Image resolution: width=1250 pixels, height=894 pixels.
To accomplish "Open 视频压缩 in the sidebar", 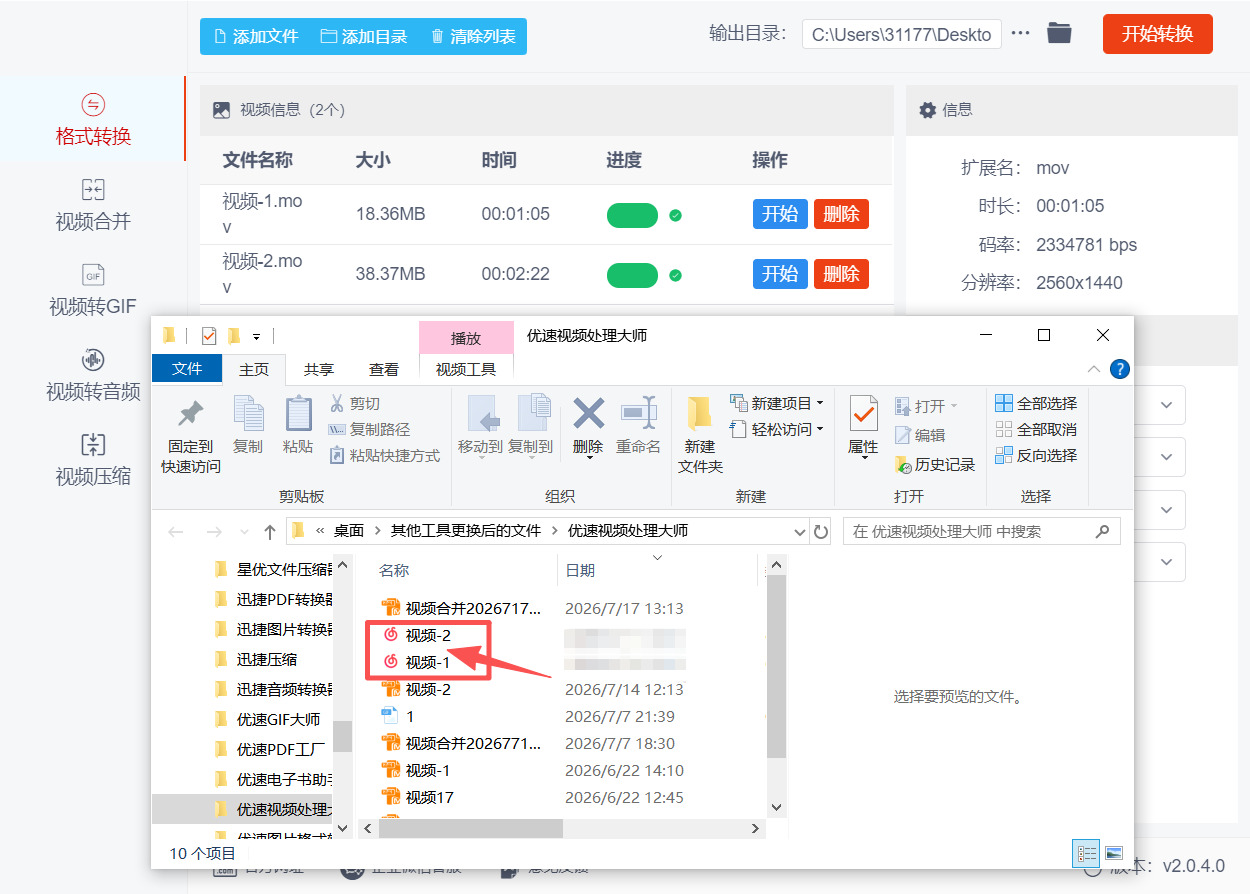I will tap(93, 460).
